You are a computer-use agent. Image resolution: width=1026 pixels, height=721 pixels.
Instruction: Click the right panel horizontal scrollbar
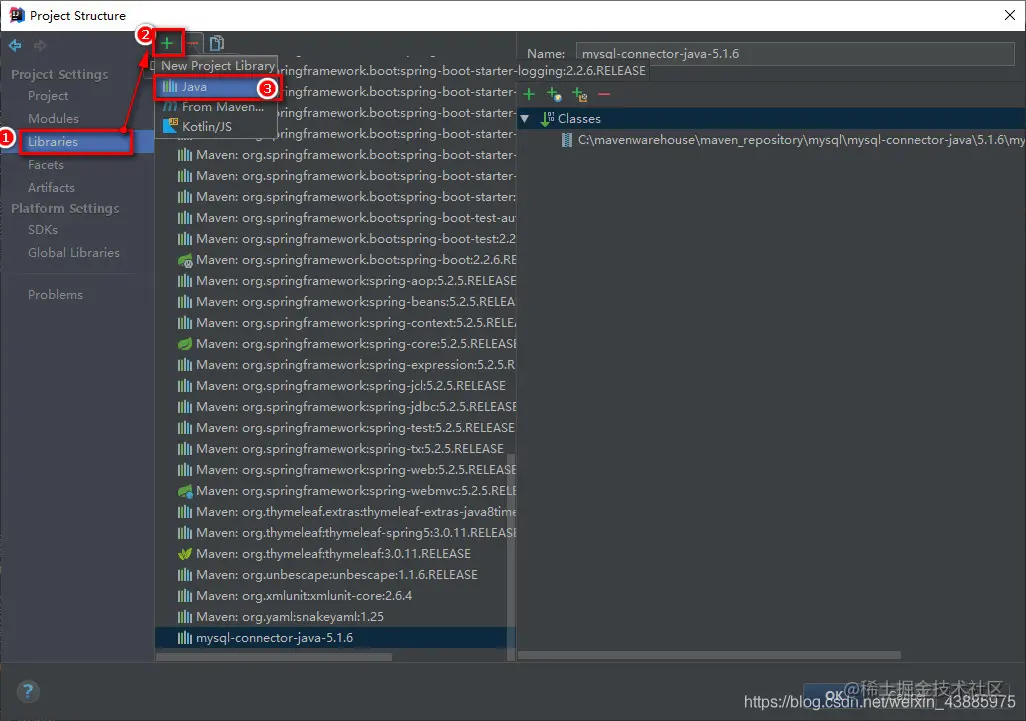(709, 655)
